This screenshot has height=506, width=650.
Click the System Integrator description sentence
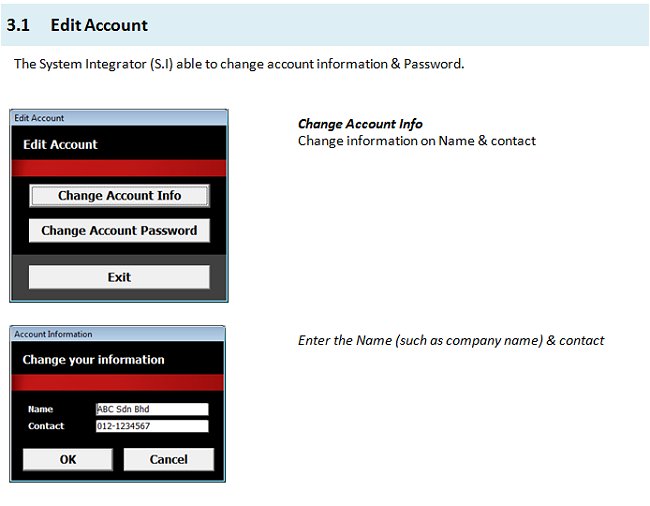[x=238, y=64]
